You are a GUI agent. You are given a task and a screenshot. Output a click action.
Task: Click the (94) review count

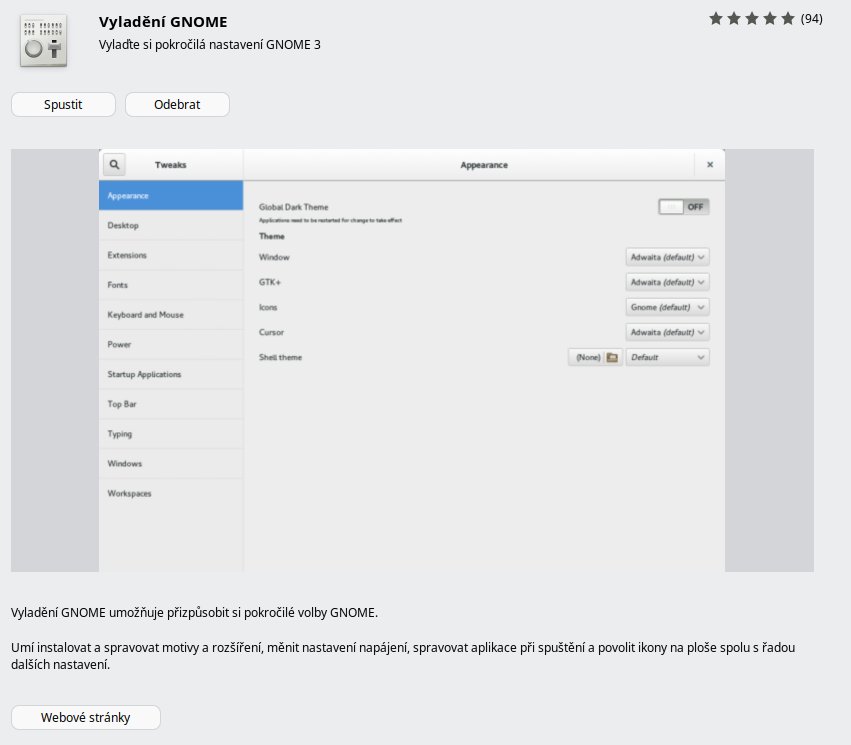click(x=811, y=19)
